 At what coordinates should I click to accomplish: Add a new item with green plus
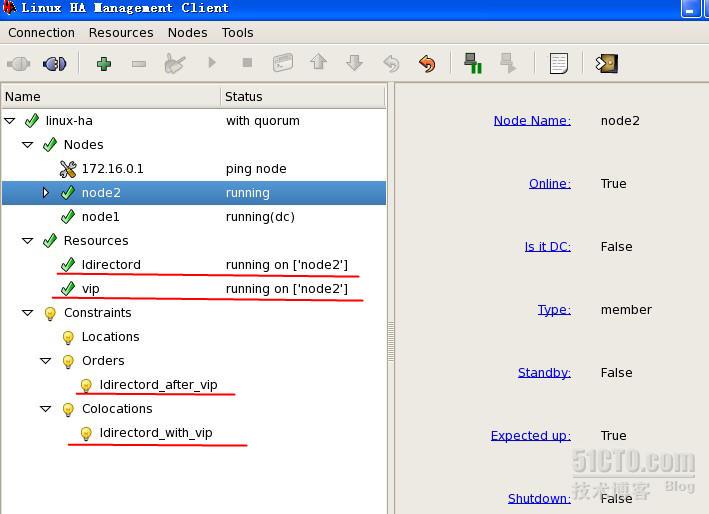[x=104, y=64]
